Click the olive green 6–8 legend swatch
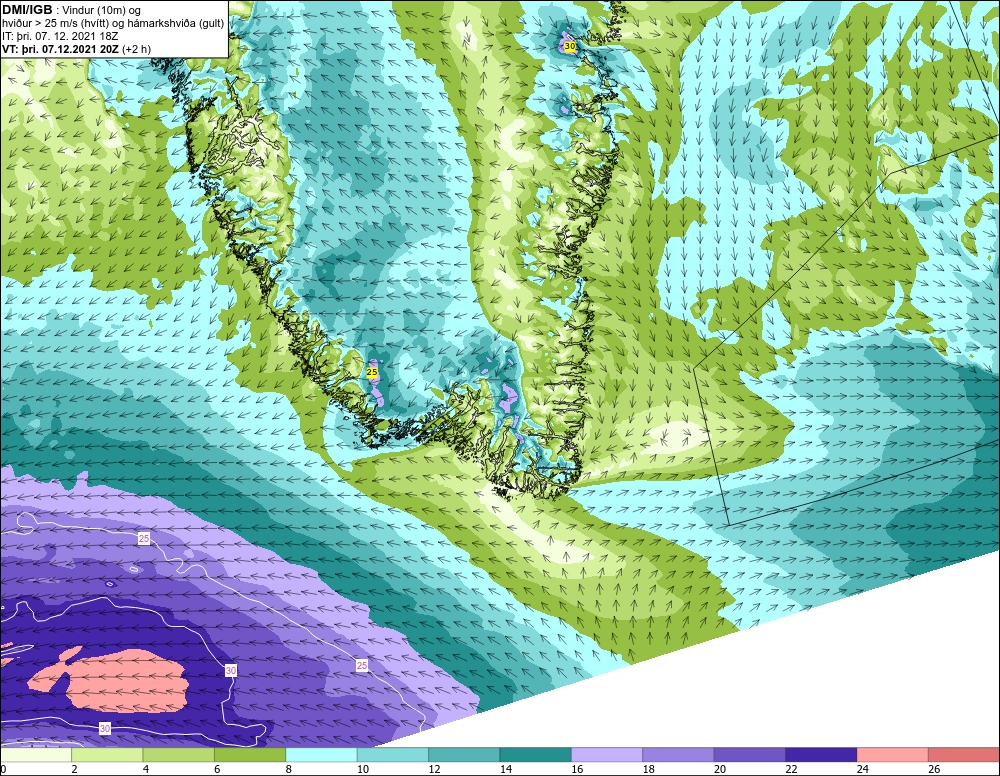The width and height of the screenshot is (1000, 776). coord(251,755)
